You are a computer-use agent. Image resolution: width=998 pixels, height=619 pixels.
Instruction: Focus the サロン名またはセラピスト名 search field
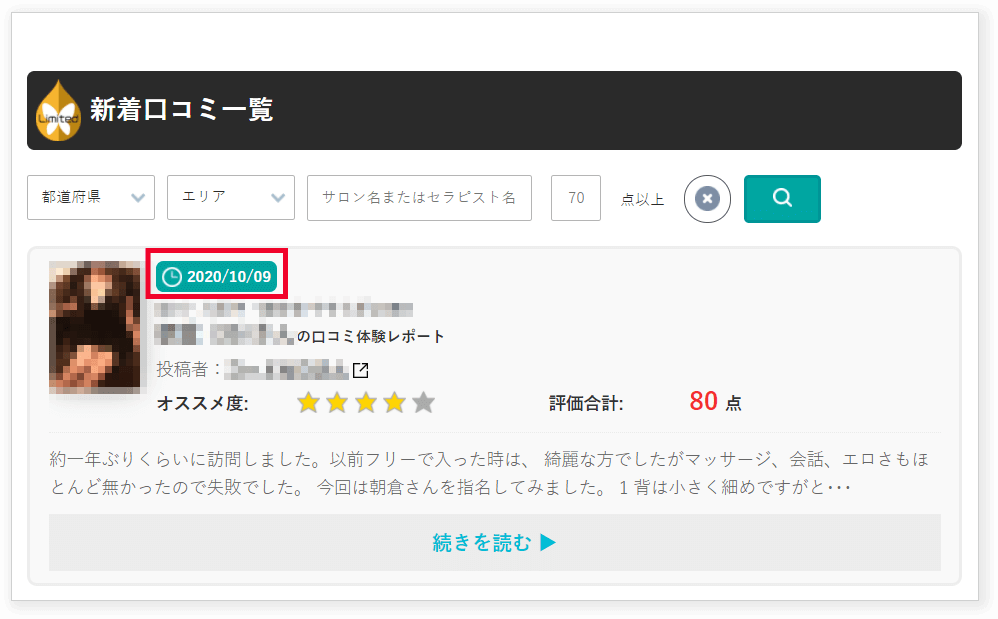click(x=419, y=198)
